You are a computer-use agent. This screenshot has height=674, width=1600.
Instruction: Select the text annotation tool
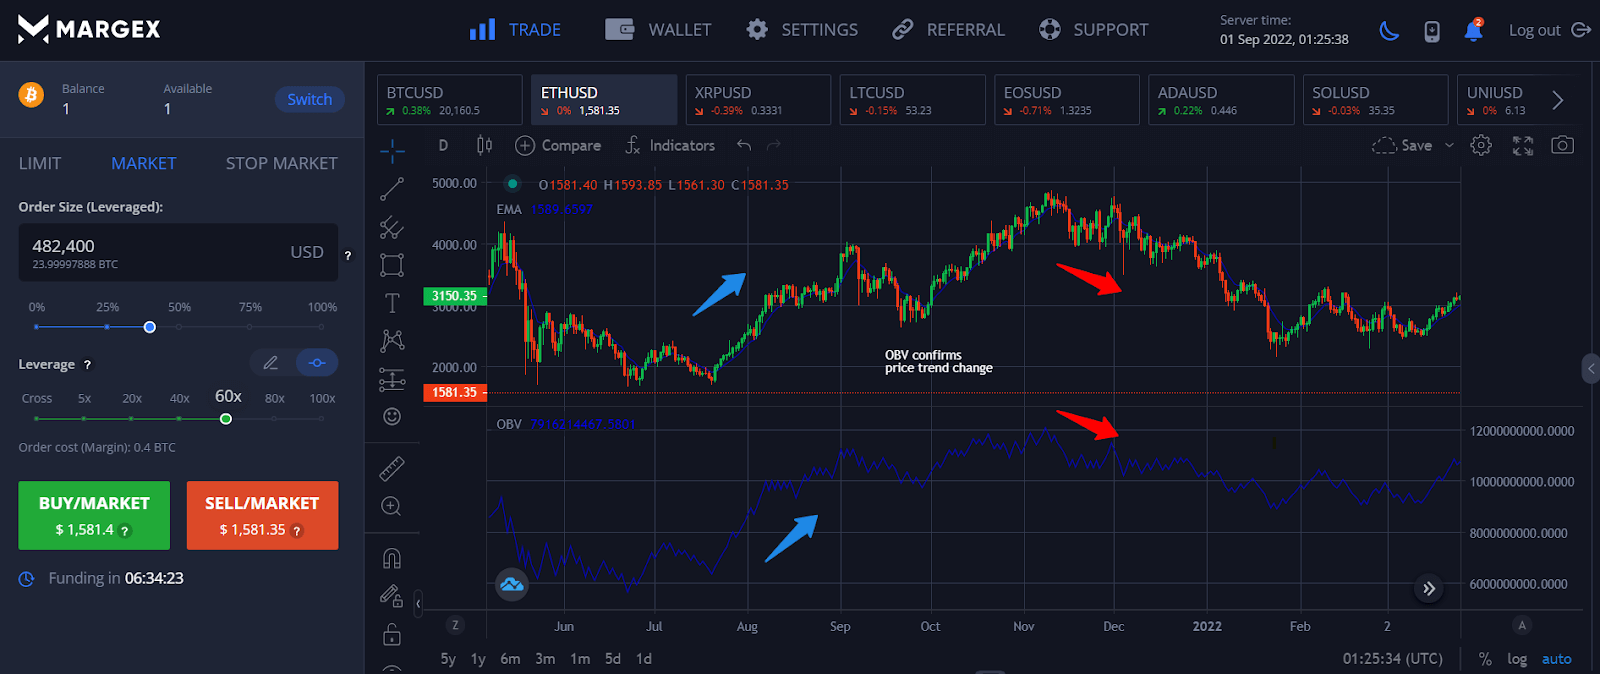pos(392,303)
